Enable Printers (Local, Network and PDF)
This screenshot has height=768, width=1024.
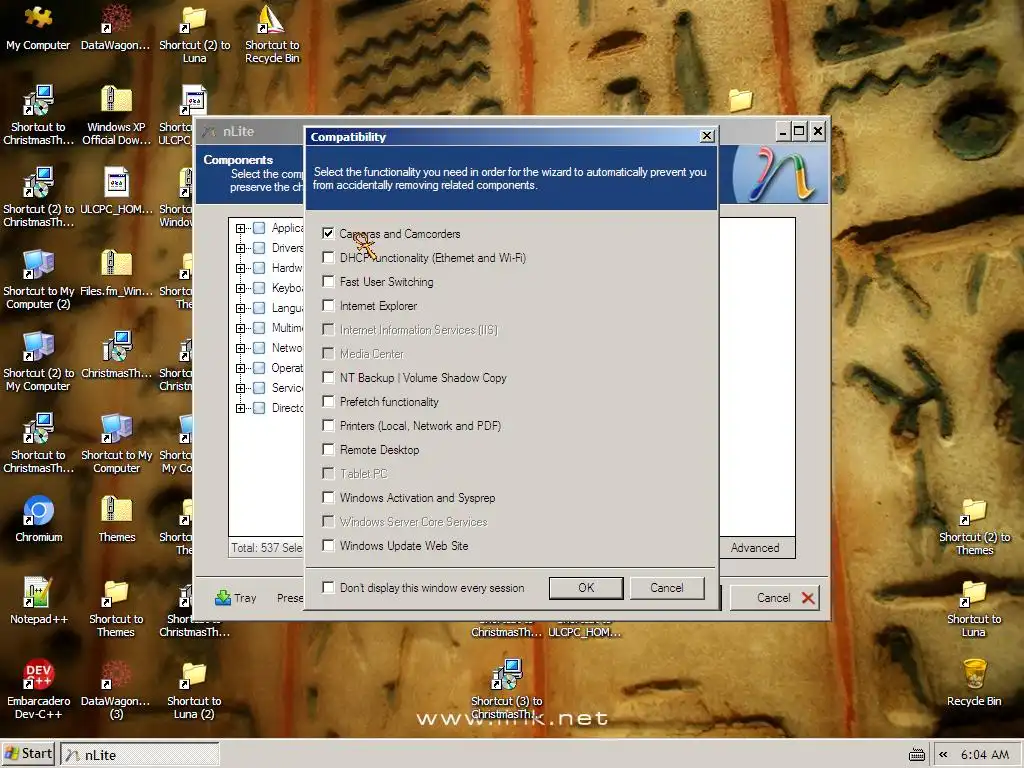pyautogui.click(x=328, y=426)
